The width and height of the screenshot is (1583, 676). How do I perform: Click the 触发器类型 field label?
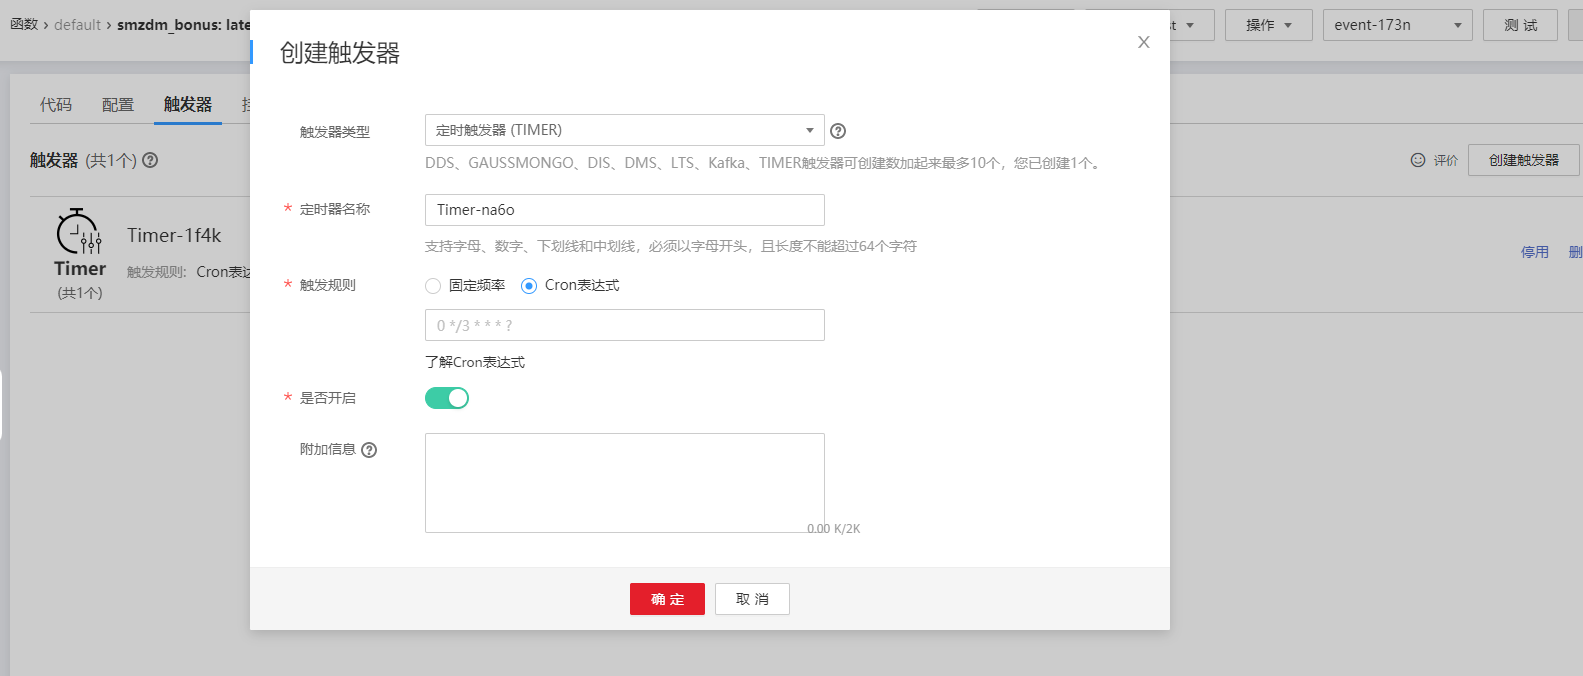click(x=335, y=132)
